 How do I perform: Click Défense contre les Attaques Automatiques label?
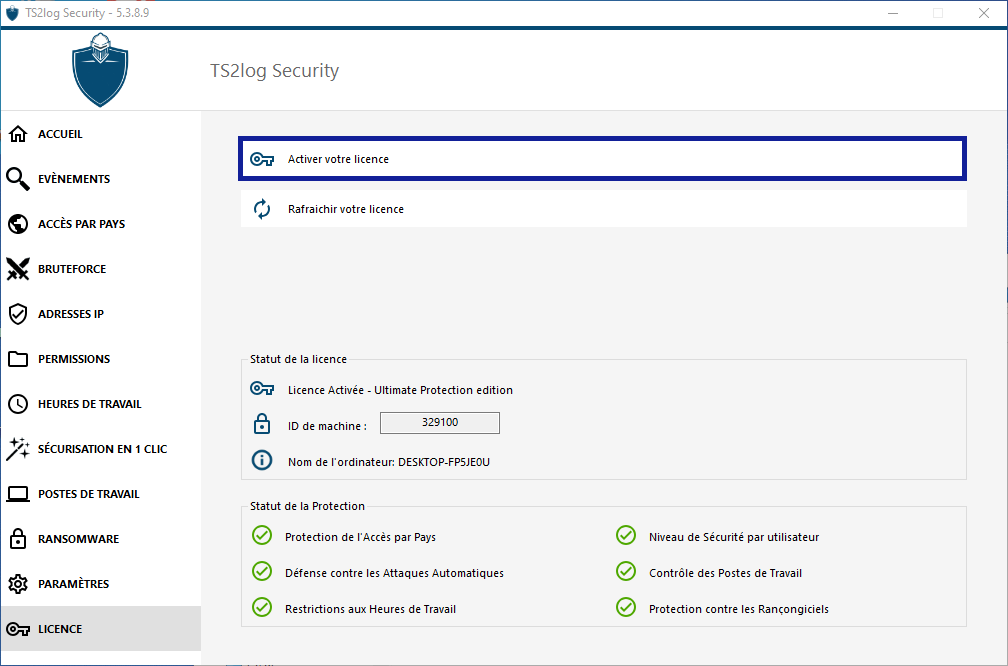(x=395, y=573)
